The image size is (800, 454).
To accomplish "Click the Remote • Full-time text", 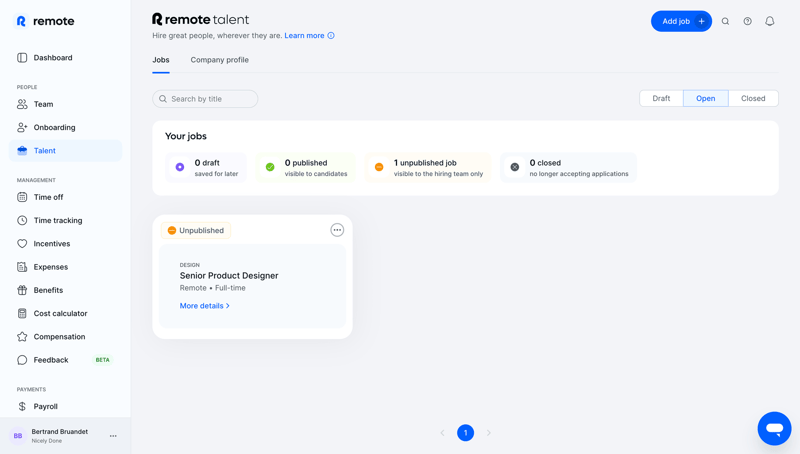I will tap(212, 288).
